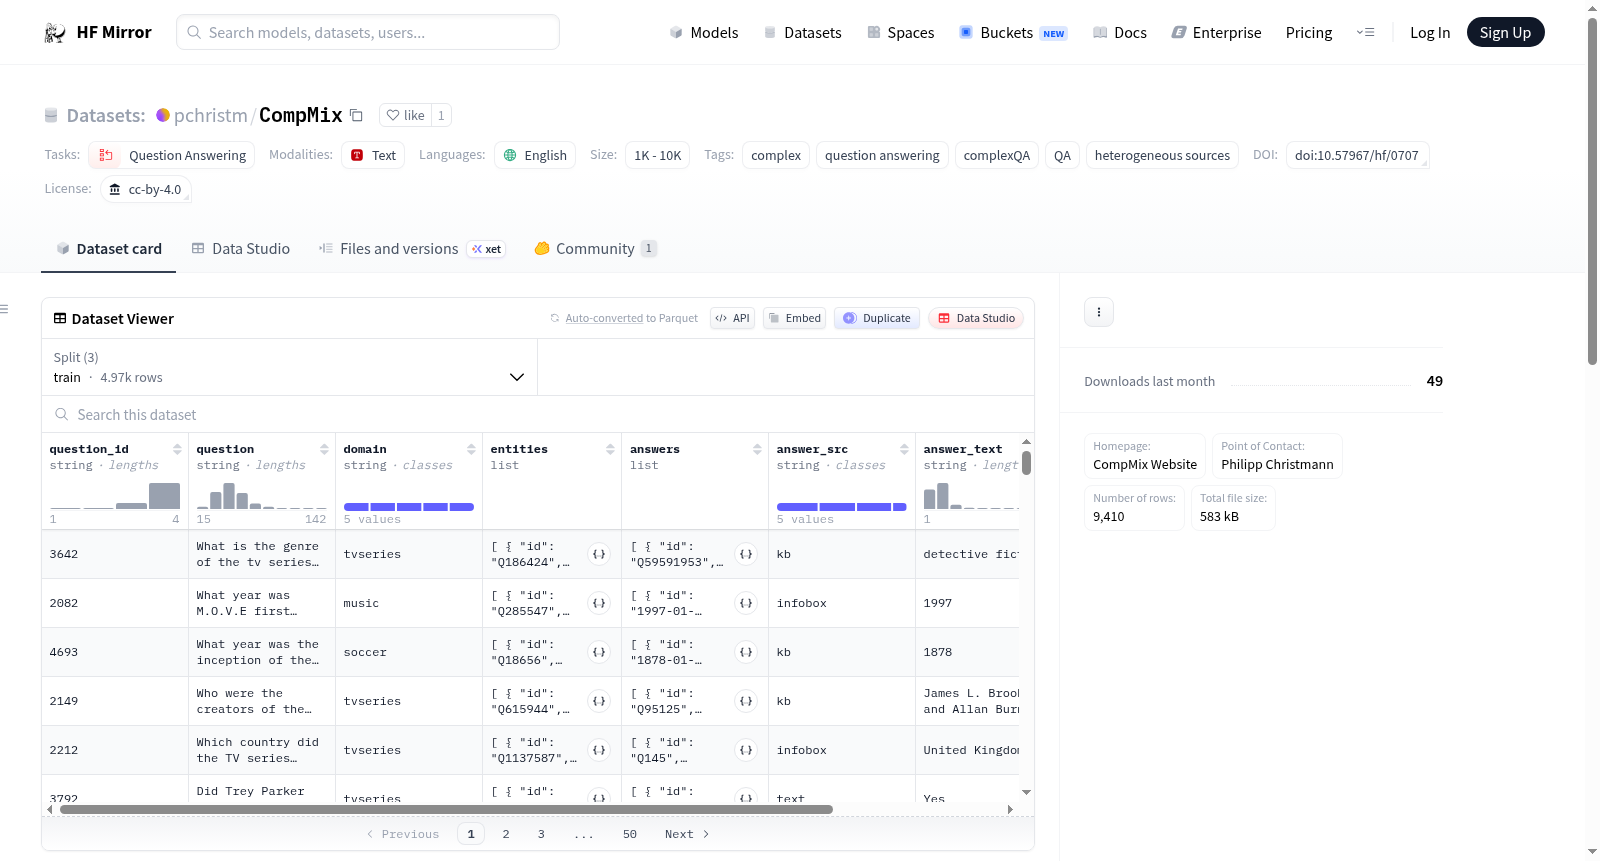1600x861 pixels.
Task: Go to Enterprise page
Action: (x=1216, y=33)
